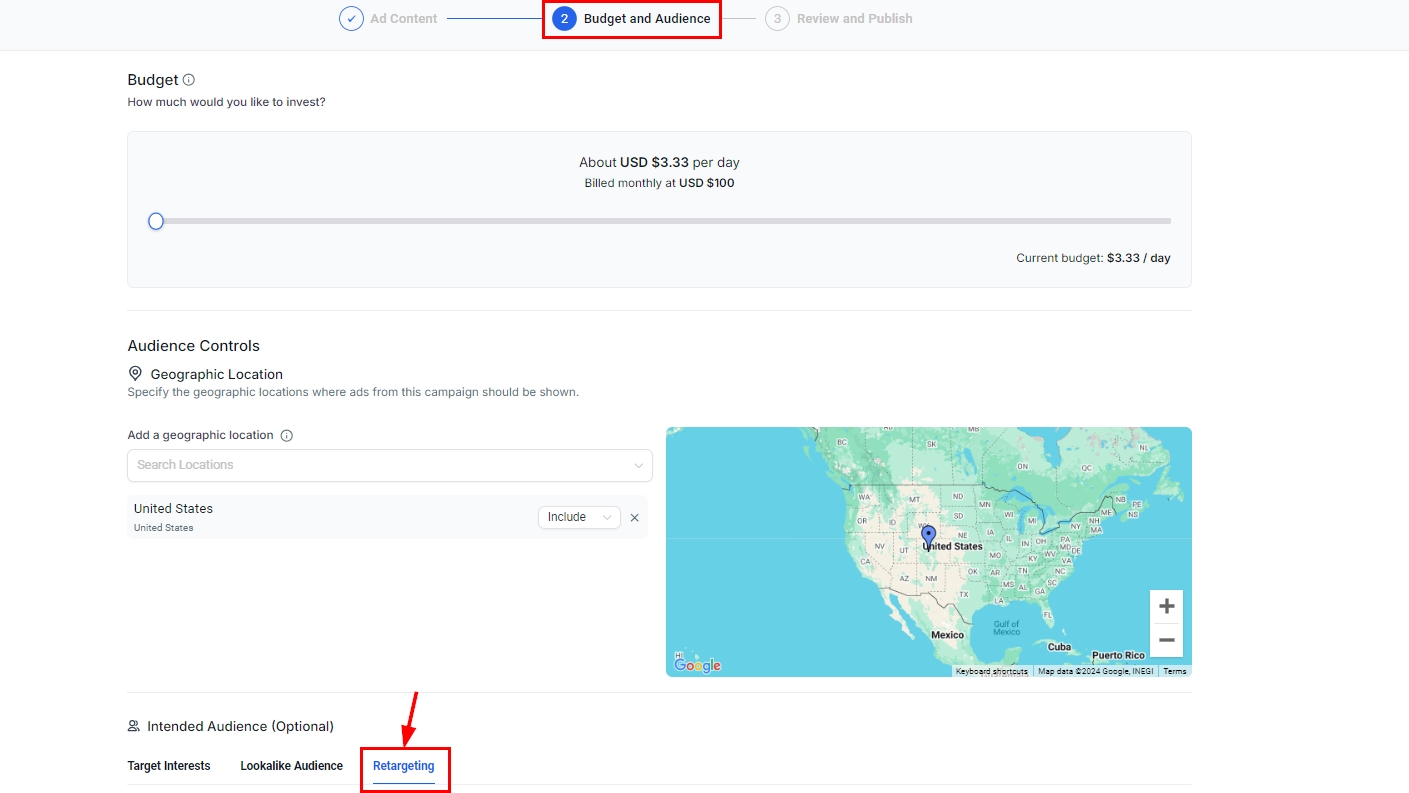
Task: Go to Budget and Audience step
Action: pyautogui.click(x=646, y=19)
